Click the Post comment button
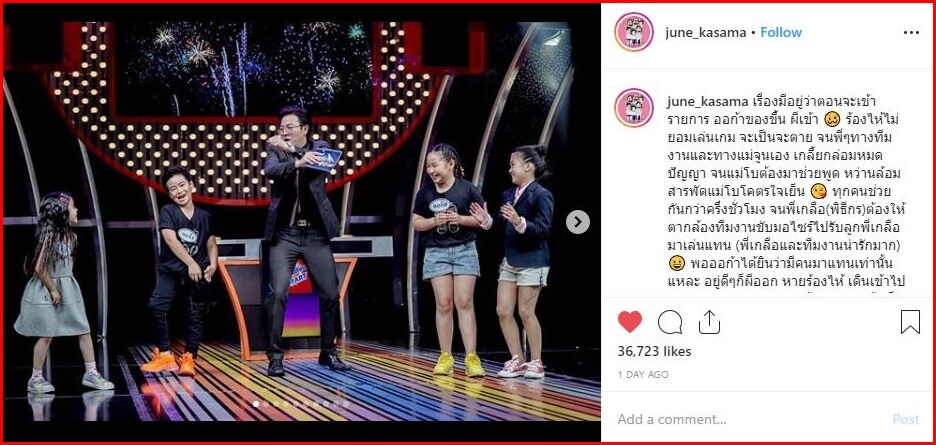Image resolution: width=936 pixels, height=445 pixels. click(906, 419)
